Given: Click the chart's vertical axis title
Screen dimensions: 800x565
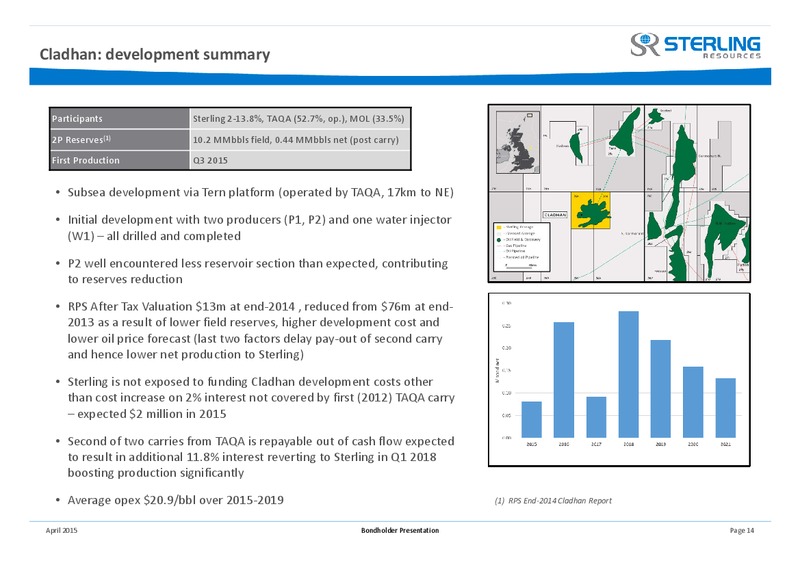Looking at the screenshot, I should pos(496,371).
